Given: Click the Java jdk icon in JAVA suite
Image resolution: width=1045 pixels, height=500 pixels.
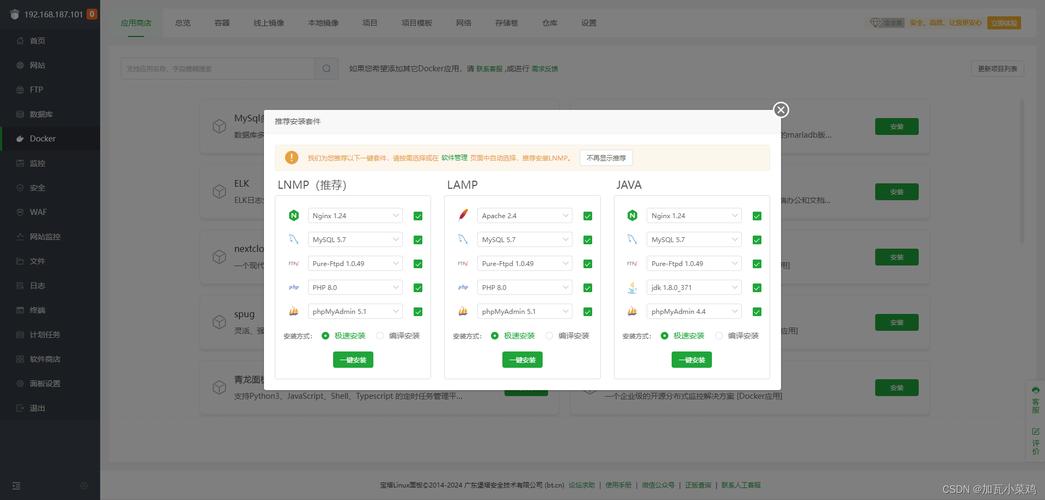Looking at the screenshot, I should [632, 287].
